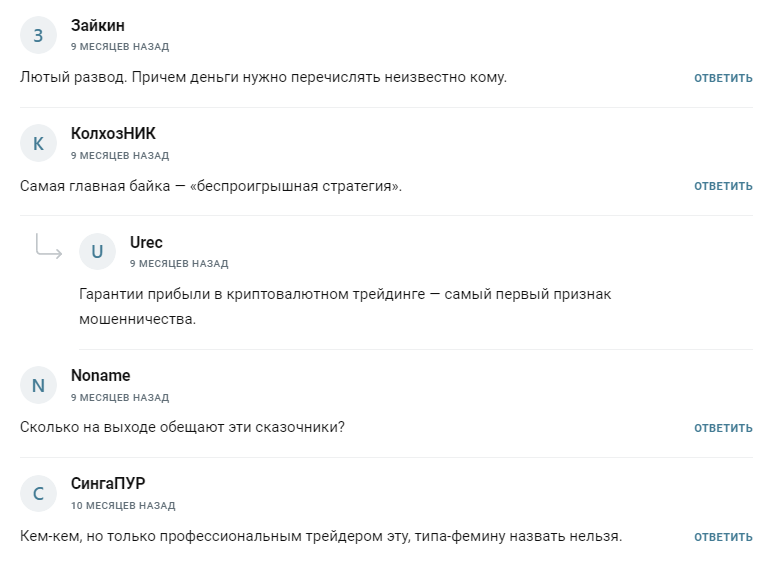
Task: Open the Noname username
Action: [x=100, y=376]
